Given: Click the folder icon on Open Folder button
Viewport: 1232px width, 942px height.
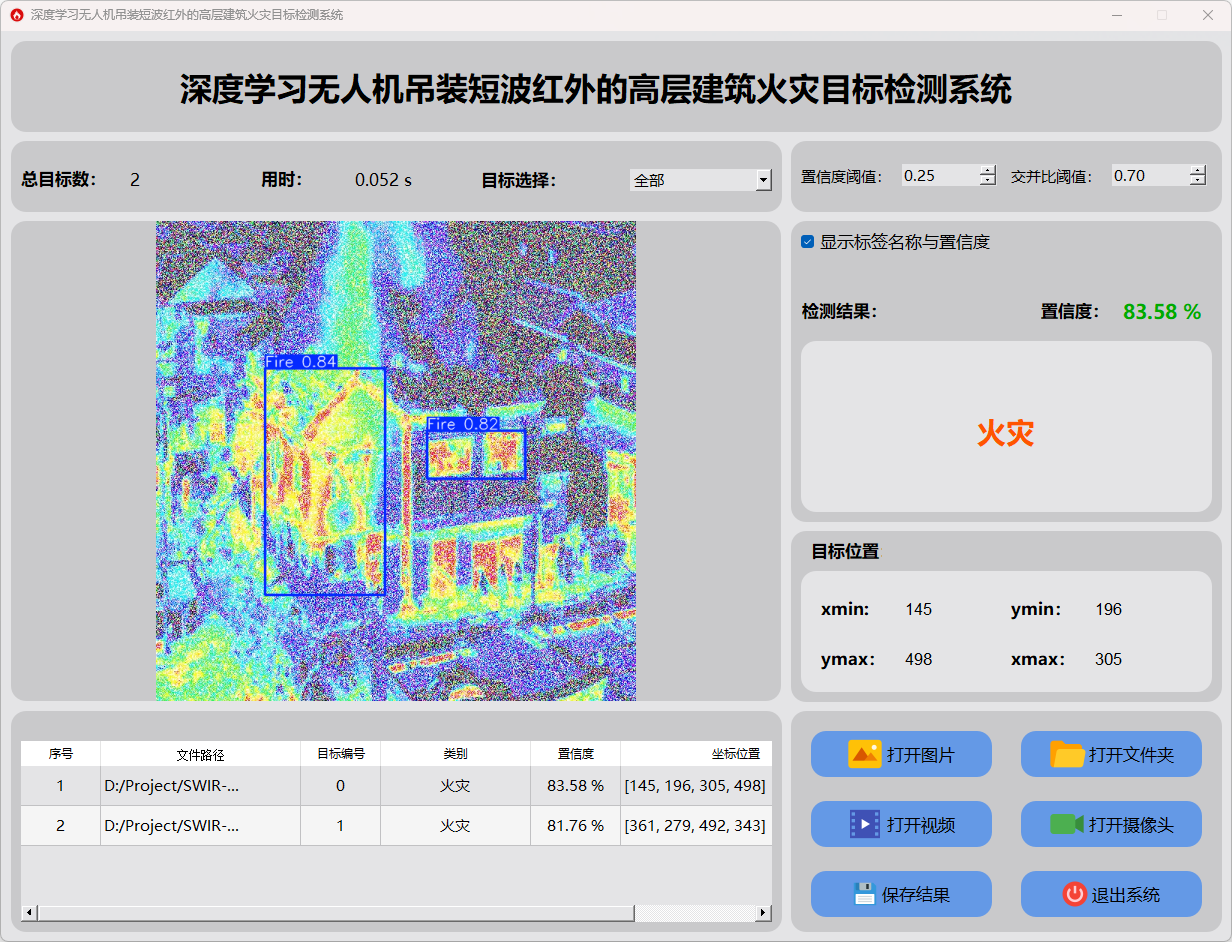Looking at the screenshot, I should pos(1067,754).
